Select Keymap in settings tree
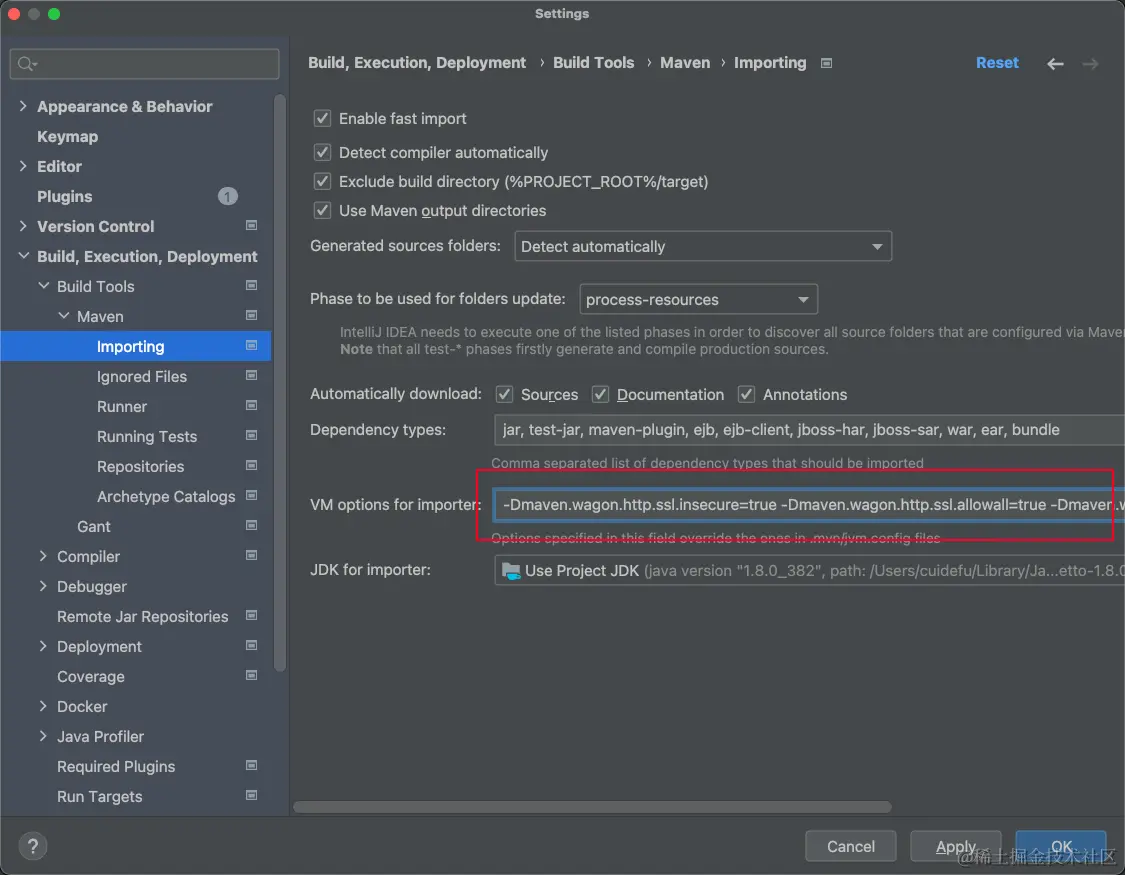The height and width of the screenshot is (875, 1125). click(67, 136)
